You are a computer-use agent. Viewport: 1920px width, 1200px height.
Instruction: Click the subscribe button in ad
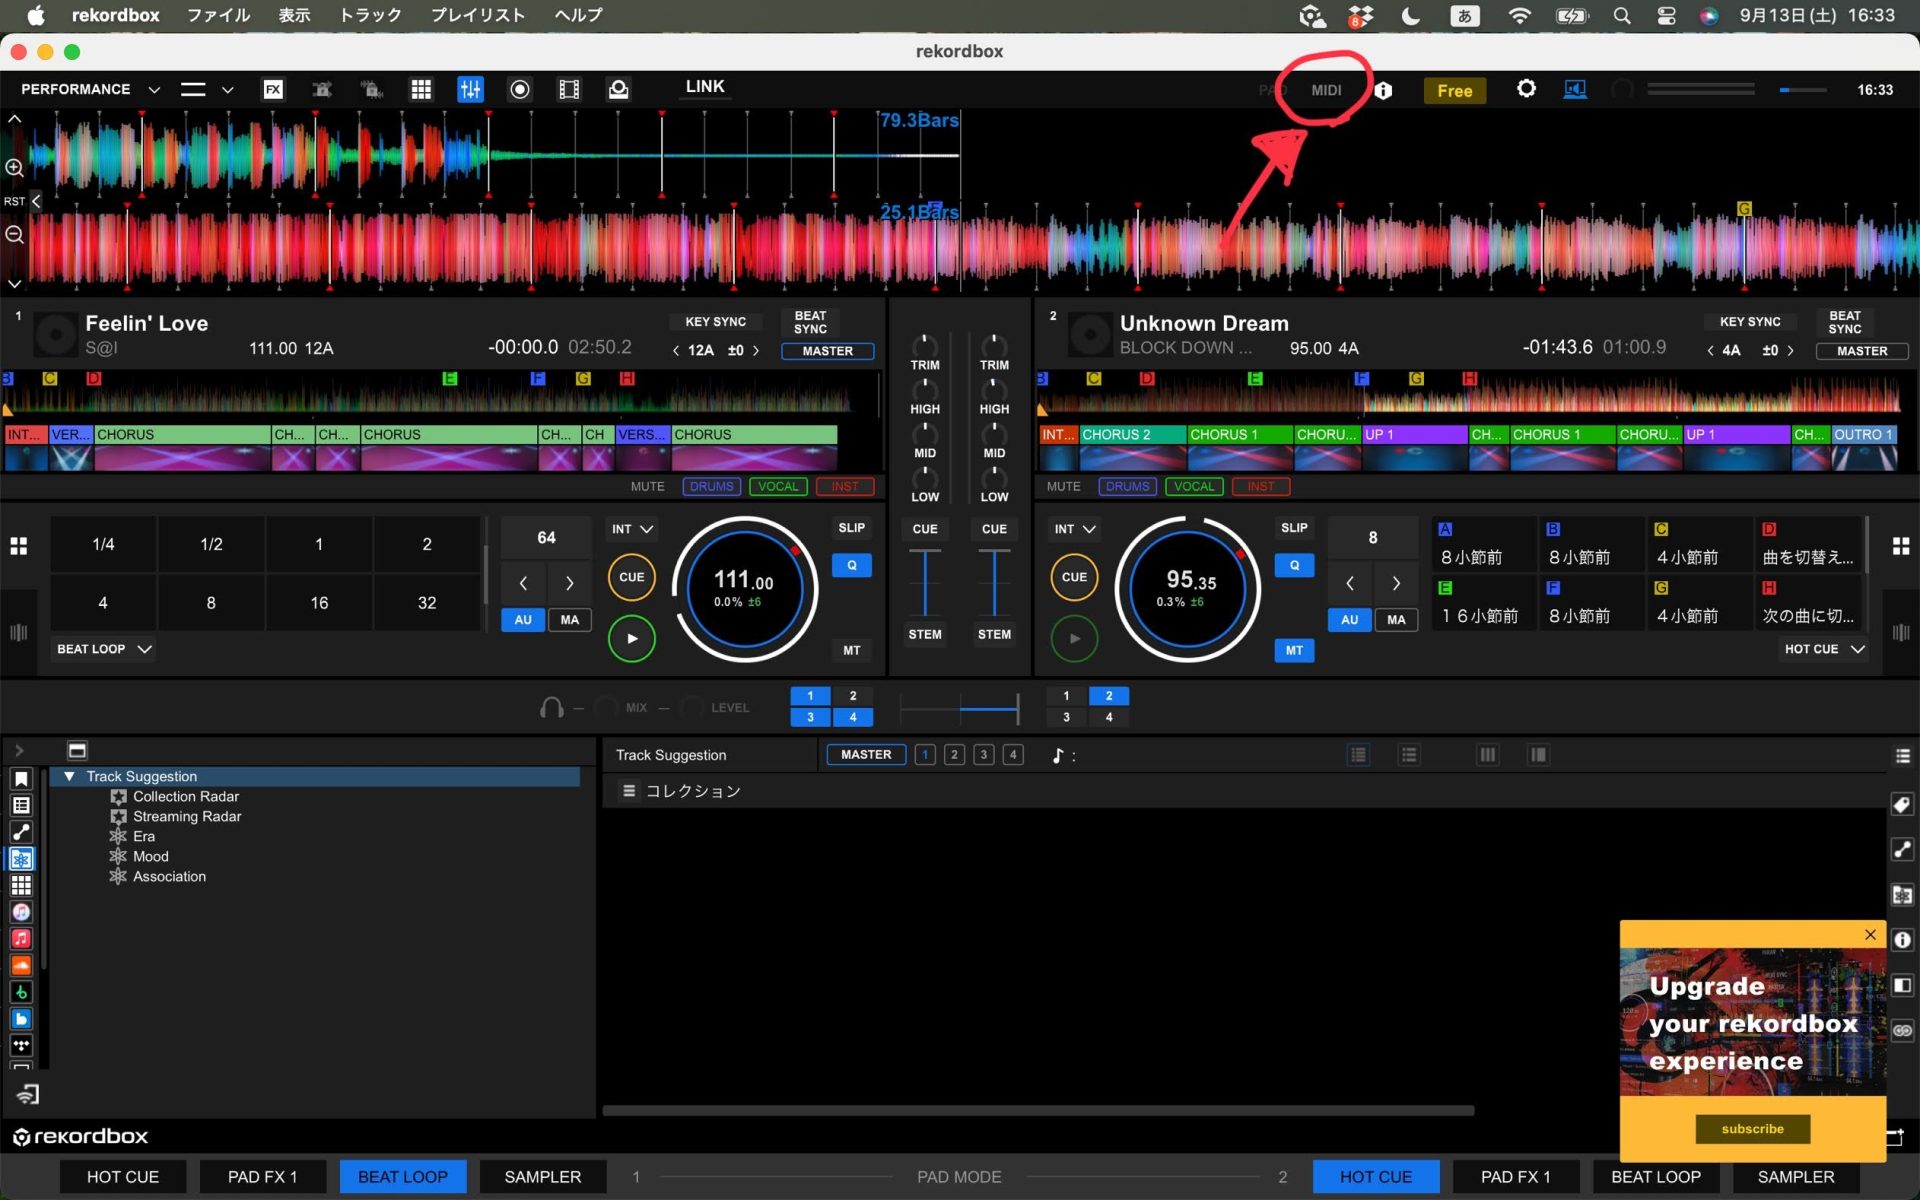click(x=1752, y=1129)
